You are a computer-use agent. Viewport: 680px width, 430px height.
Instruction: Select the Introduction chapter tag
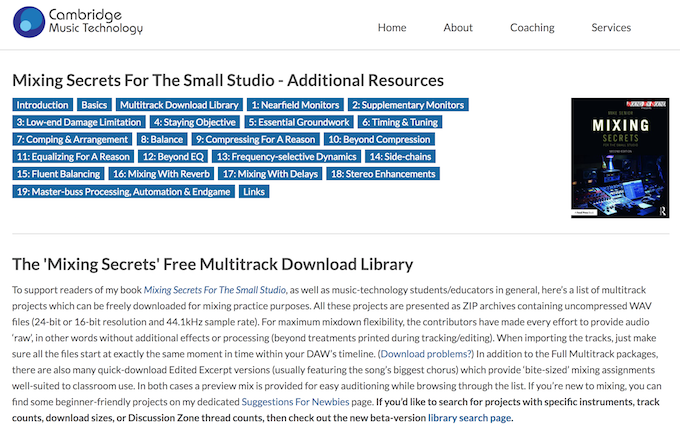tap(42, 105)
